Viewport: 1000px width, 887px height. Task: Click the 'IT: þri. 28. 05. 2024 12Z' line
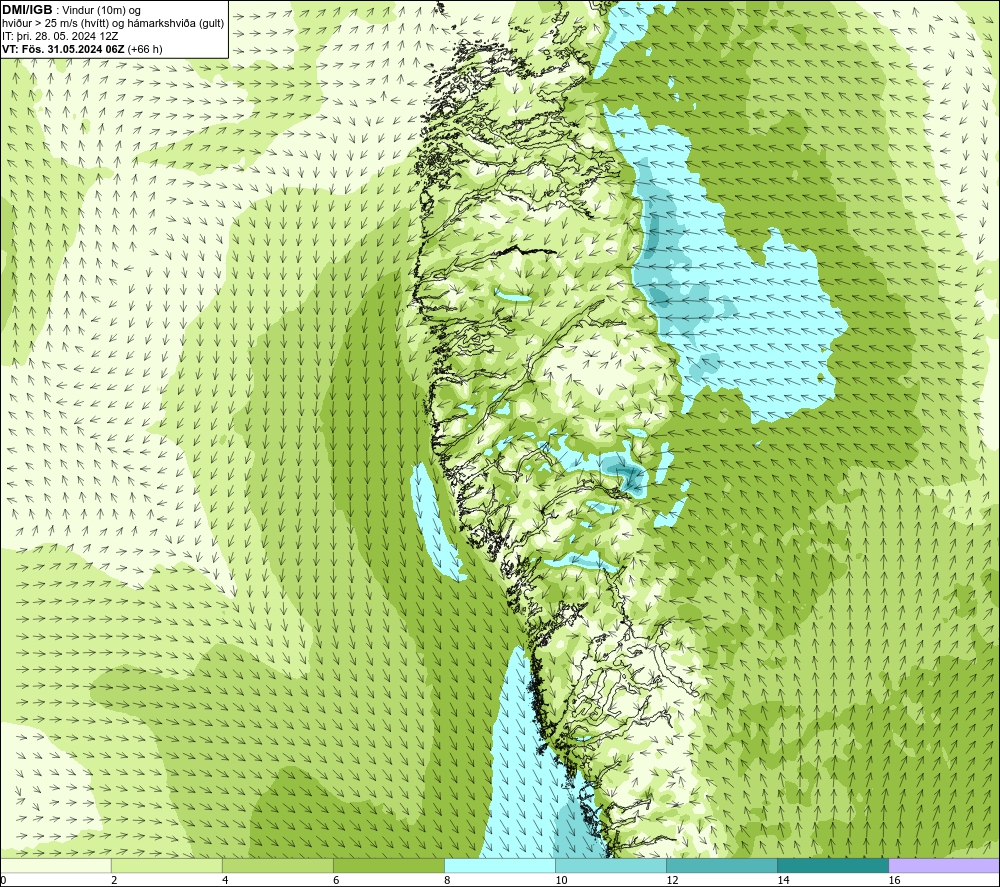(61, 36)
